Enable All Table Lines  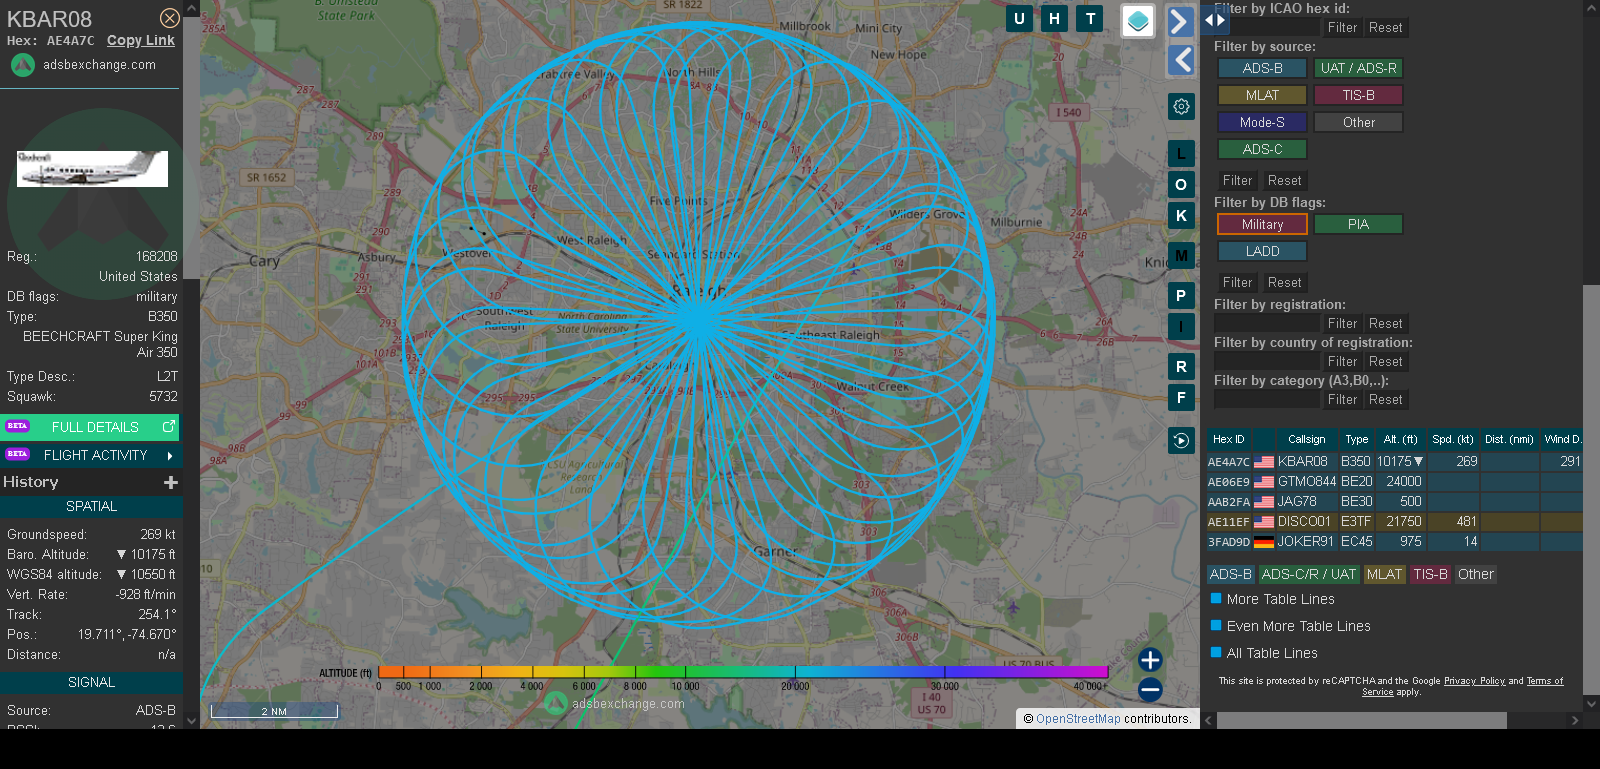click(x=1216, y=653)
